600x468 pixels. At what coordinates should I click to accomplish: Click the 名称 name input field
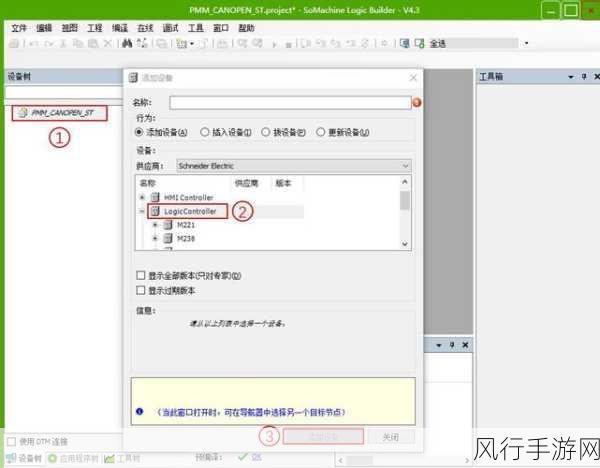(290, 103)
